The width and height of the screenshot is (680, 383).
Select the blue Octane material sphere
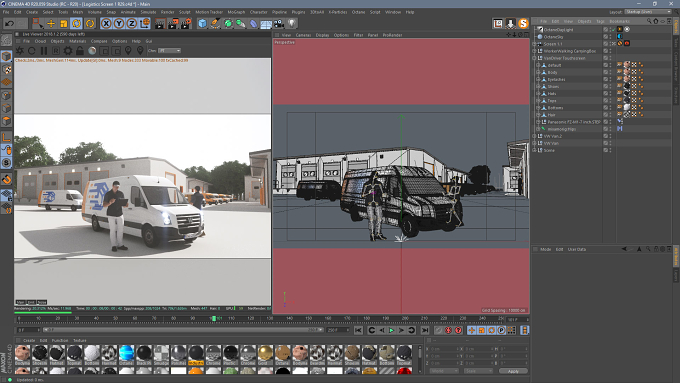(x=126, y=354)
